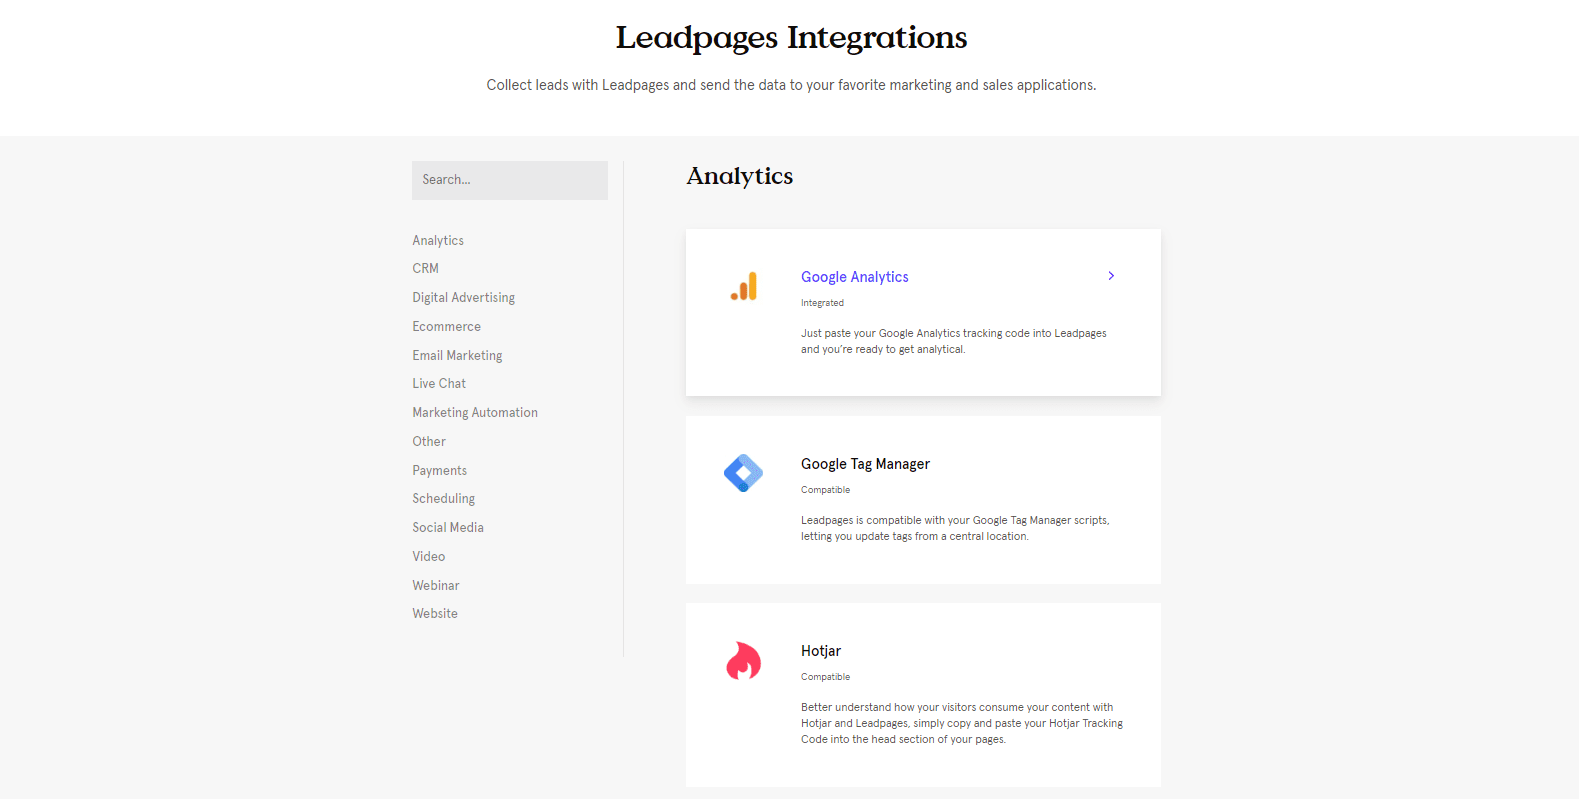
Task: Select the Analytics category in sidebar
Action: (438, 240)
